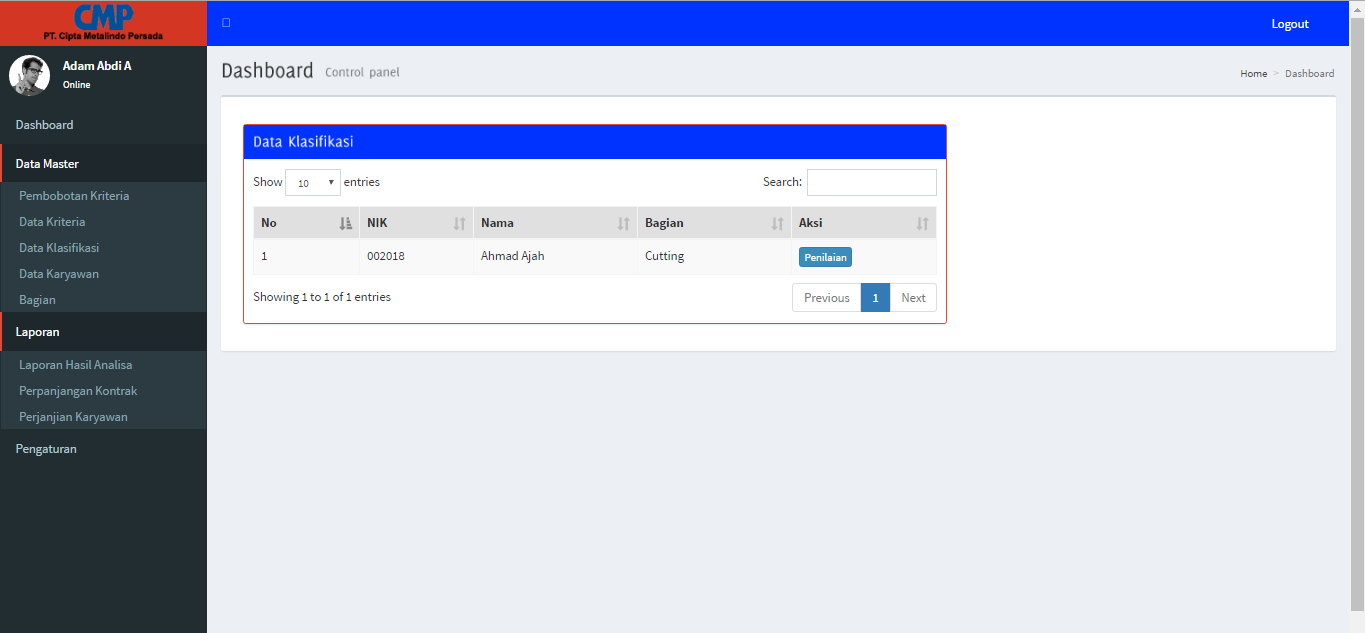Open the Show entries count dropdown
This screenshot has height=633, width=1365.
(313, 183)
